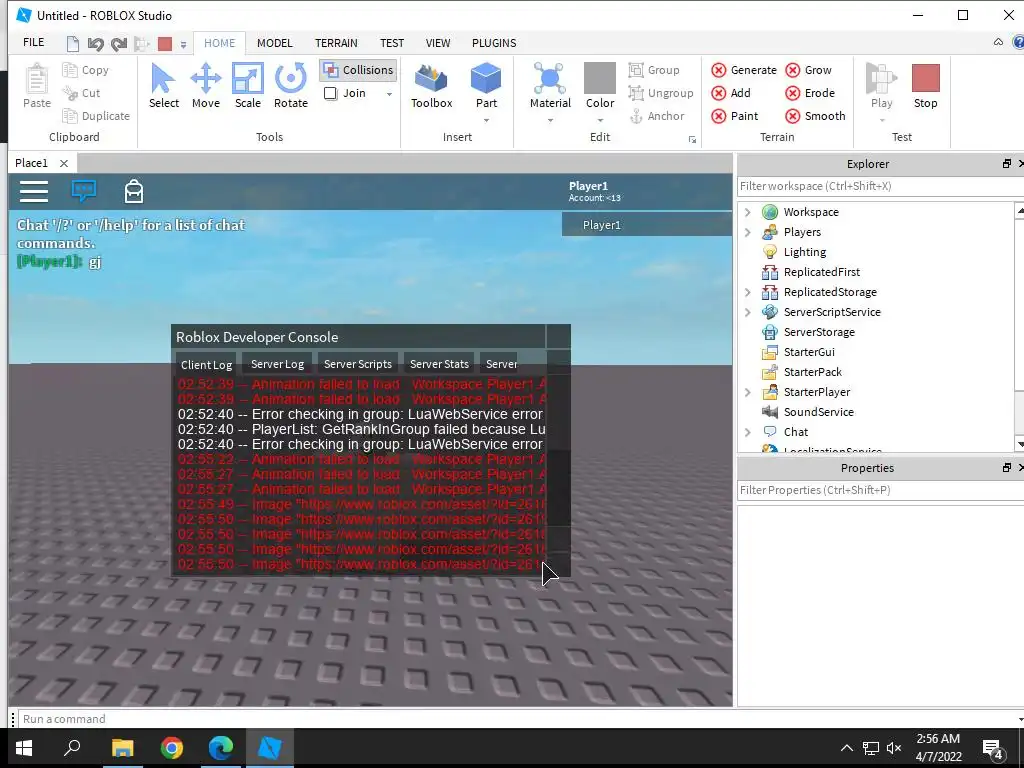Switch to the TEST ribbon tab

(x=392, y=43)
